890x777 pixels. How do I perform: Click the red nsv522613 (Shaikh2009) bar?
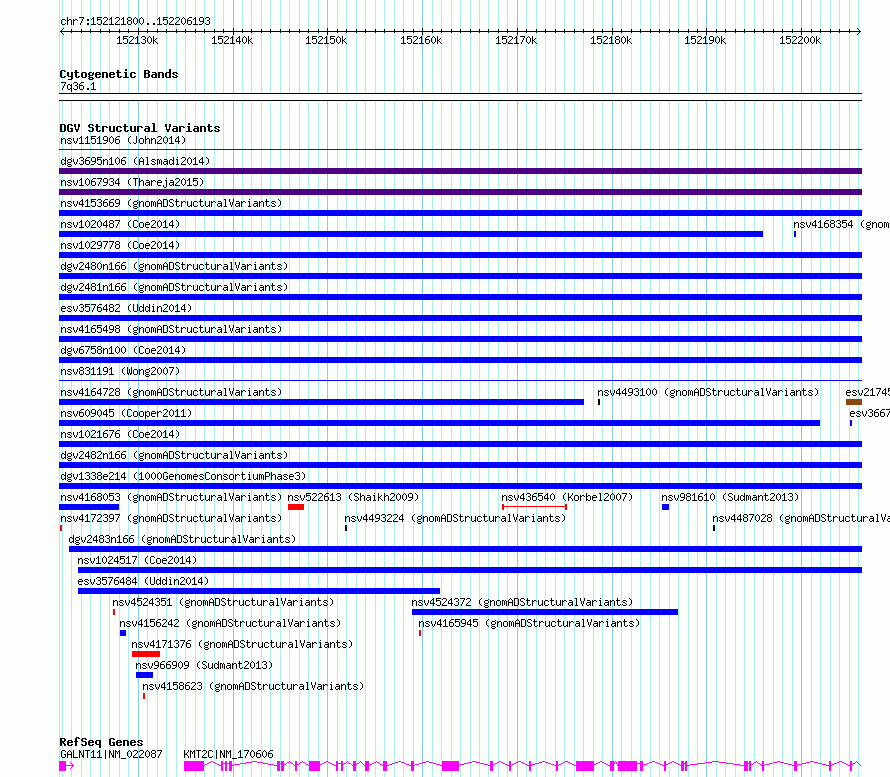click(296, 507)
